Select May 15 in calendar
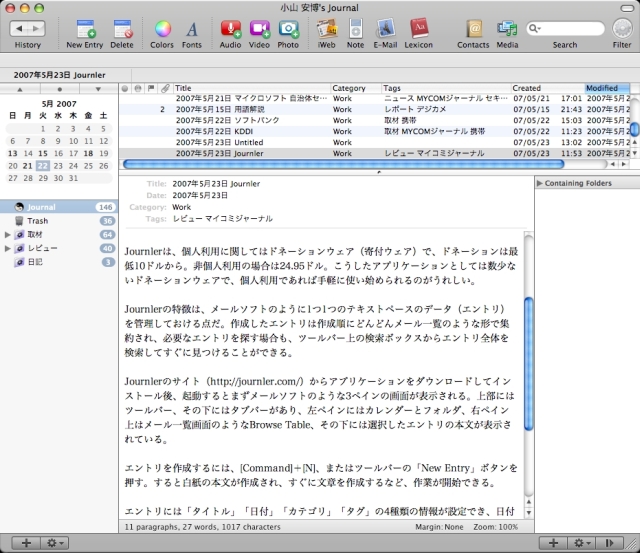This screenshot has height=553, width=640. [x=43, y=153]
